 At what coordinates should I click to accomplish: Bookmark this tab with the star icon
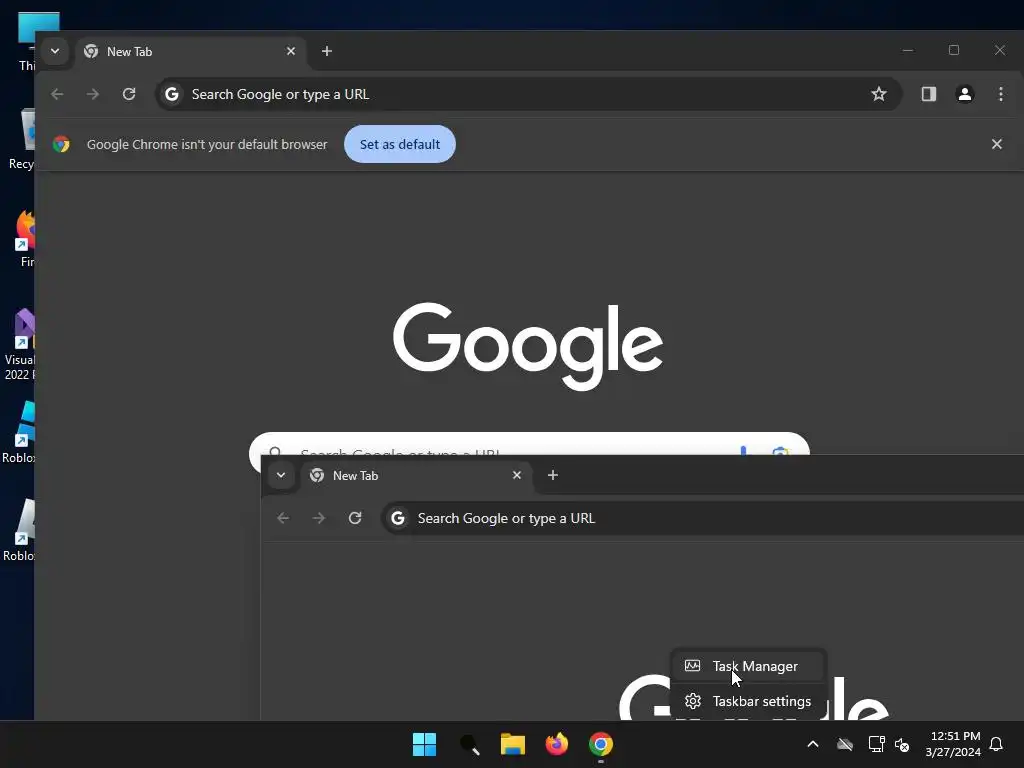879,94
